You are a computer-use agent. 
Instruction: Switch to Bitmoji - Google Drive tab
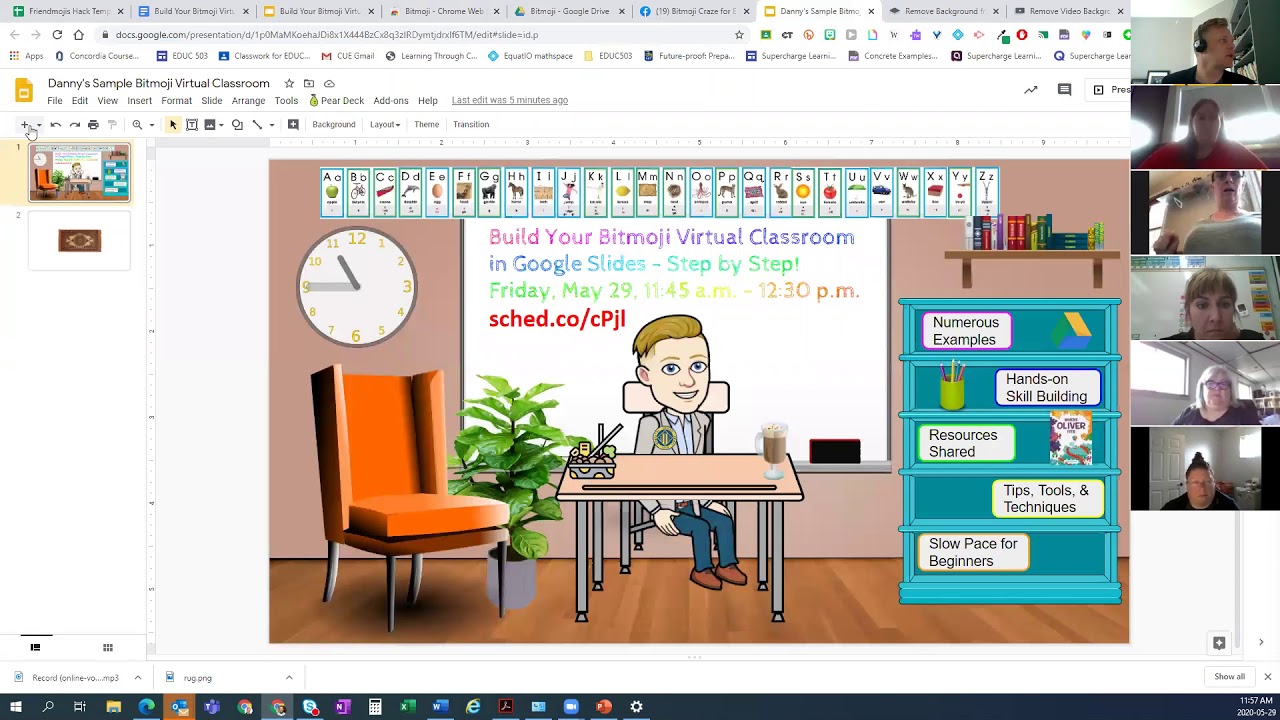click(x=569, y=11)
